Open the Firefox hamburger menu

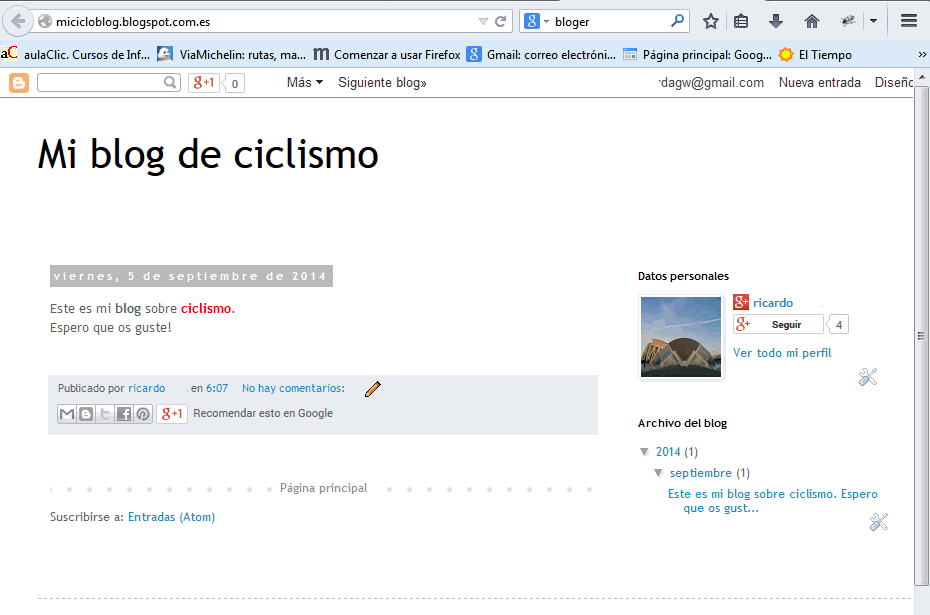[908, 21]
